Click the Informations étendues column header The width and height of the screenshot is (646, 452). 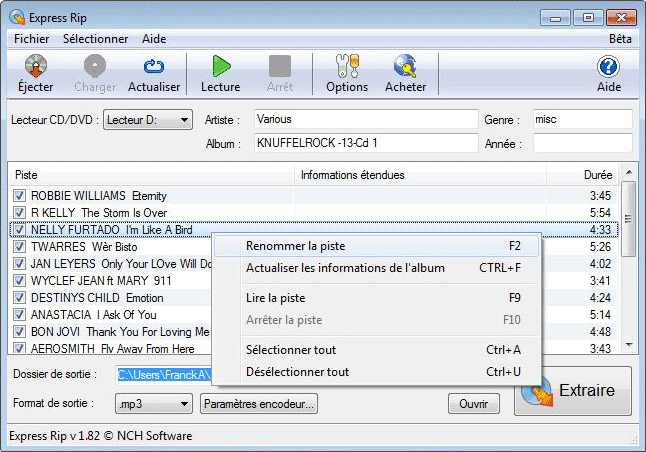click(x=421, y=175)
